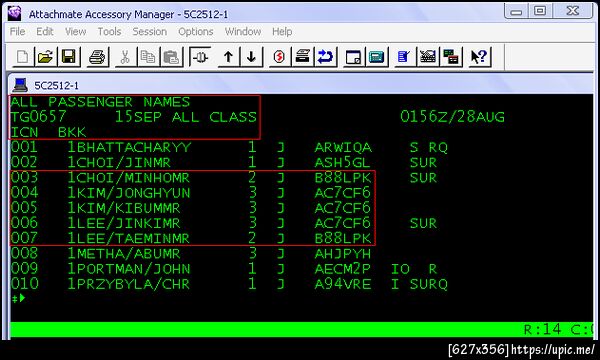
Task: Open the View menu
Action: tap(75, 31)
